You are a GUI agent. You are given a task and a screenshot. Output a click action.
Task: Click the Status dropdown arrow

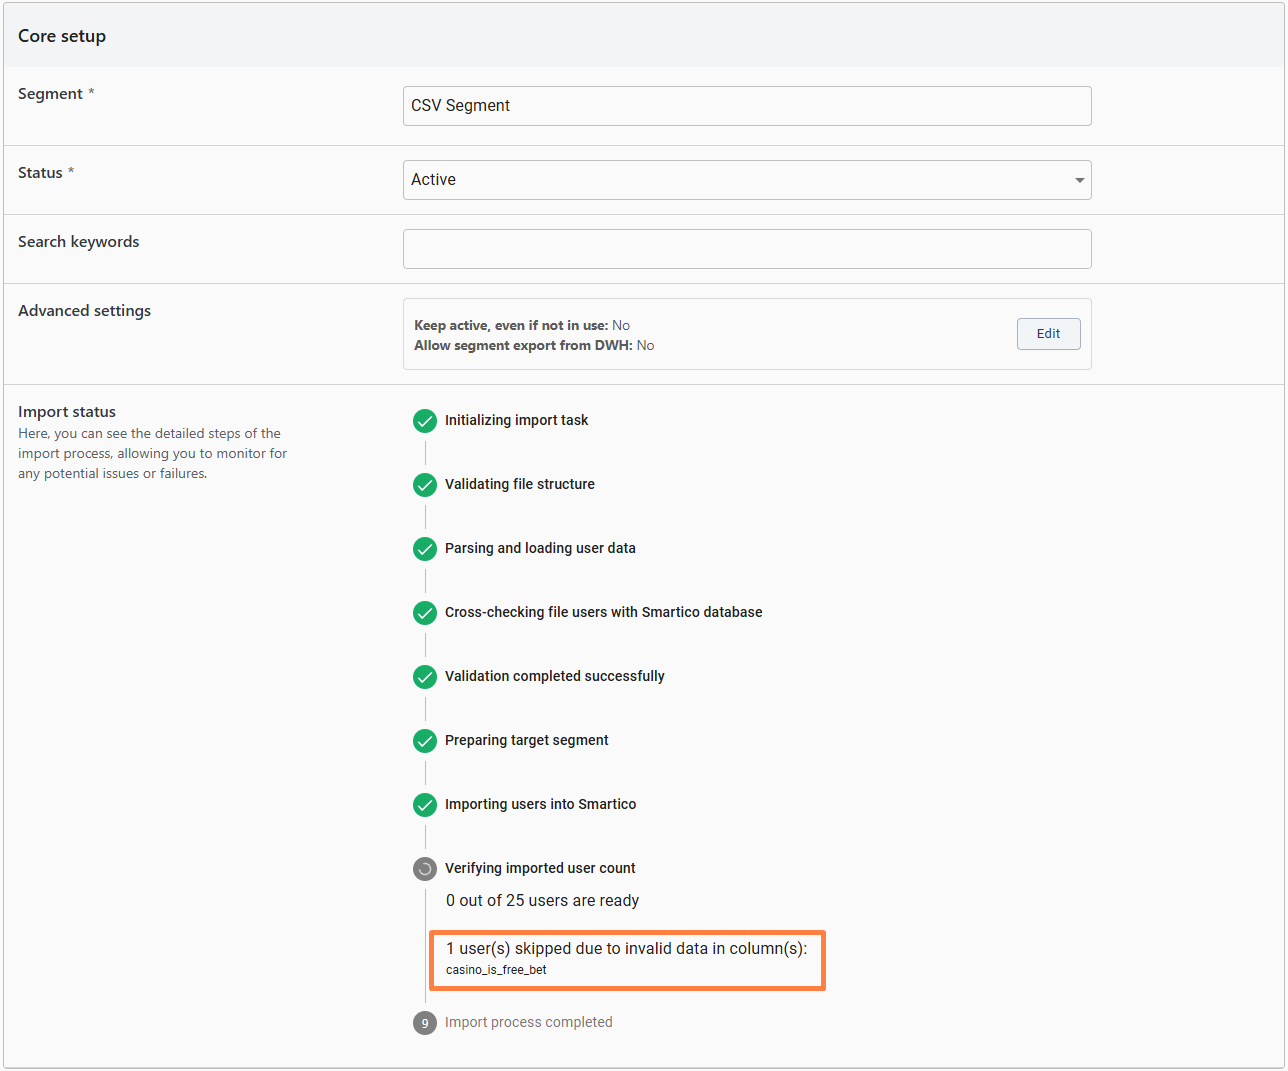1079,181
